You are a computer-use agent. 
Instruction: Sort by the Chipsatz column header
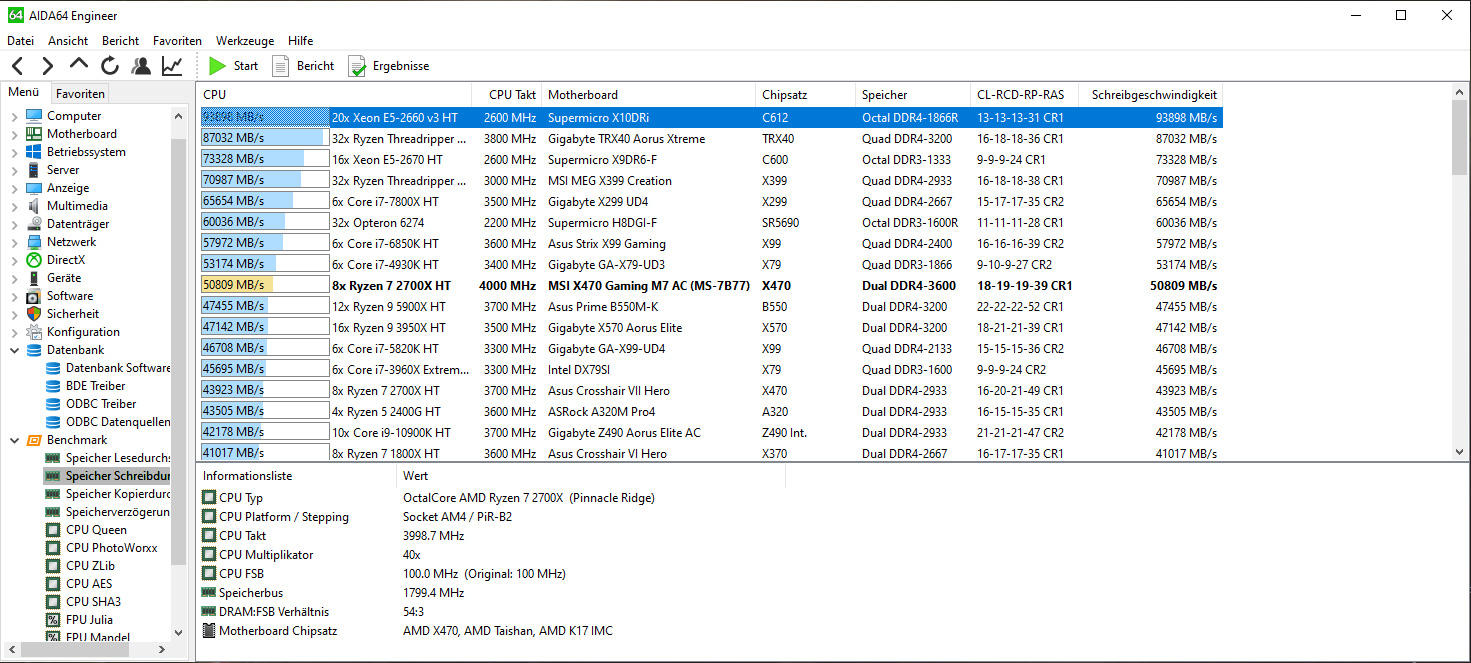(806, 95)
